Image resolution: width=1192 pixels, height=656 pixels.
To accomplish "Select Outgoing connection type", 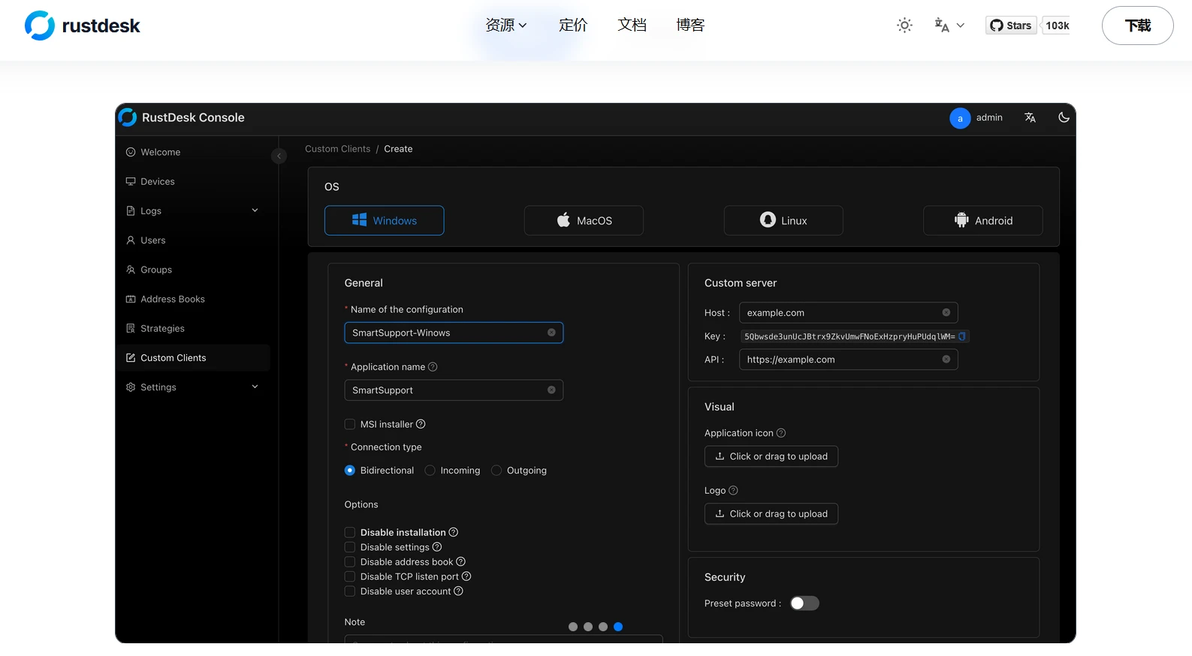I will click(x=496, y=471).
